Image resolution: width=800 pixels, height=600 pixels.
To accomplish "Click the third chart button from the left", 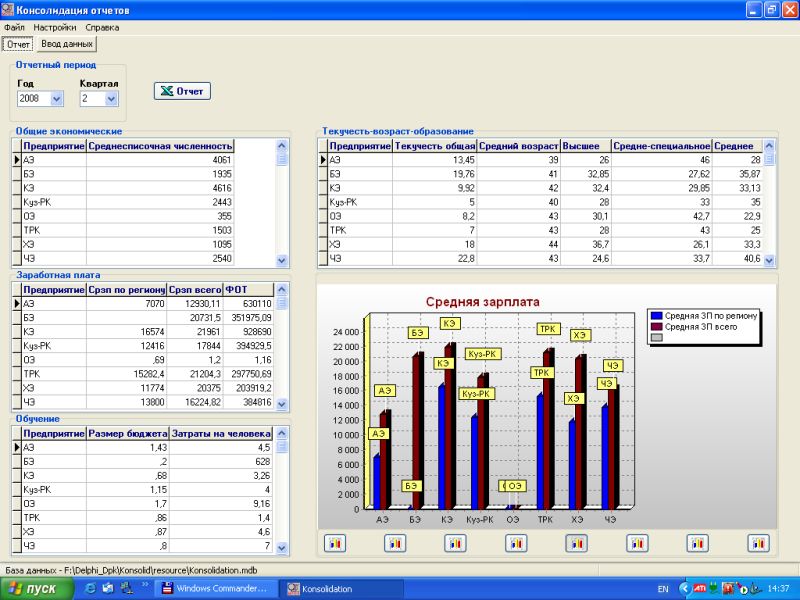I will (455, 543).
